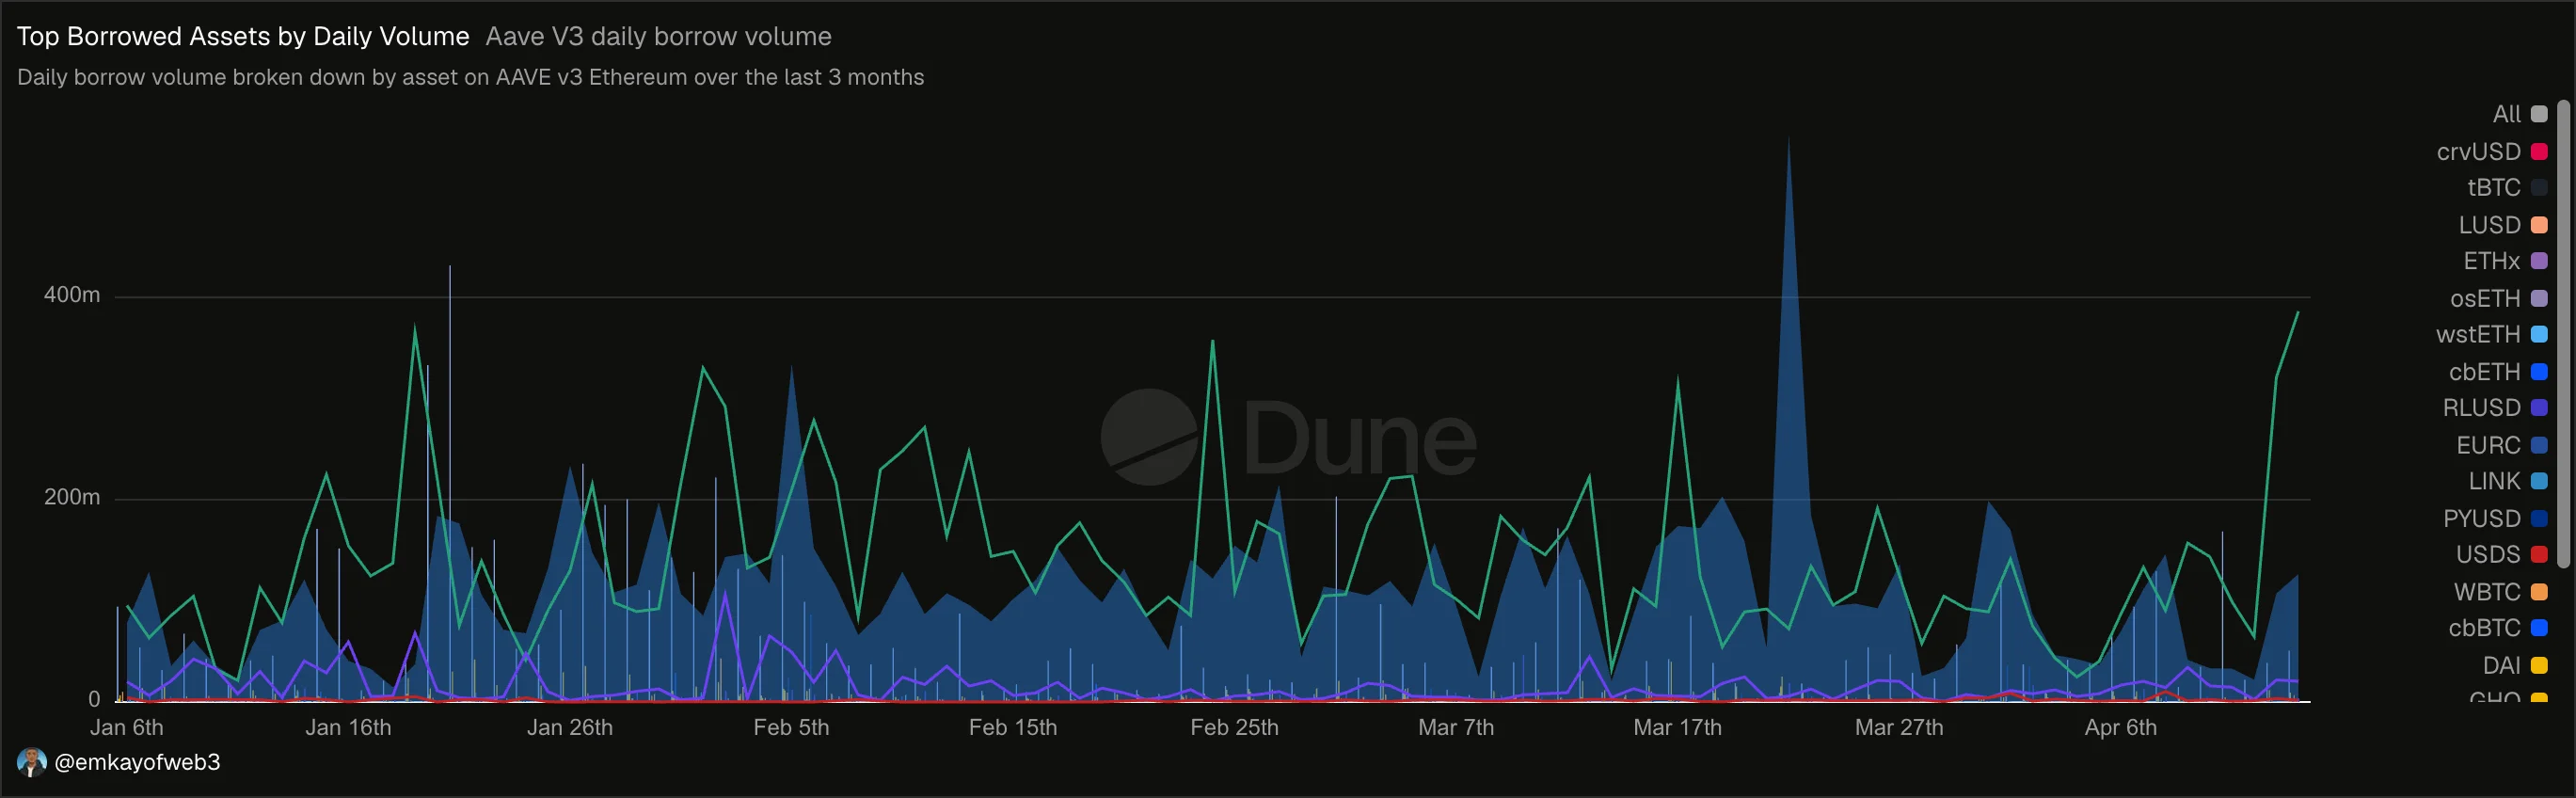Viewport: 2576px width, 798px height.
Task: Toggle the All series legend swatch
Action: point(2538,114)
